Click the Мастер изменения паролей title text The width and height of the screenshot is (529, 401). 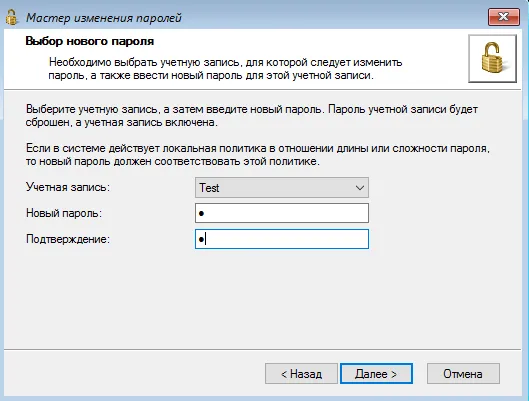pos(104,18)
